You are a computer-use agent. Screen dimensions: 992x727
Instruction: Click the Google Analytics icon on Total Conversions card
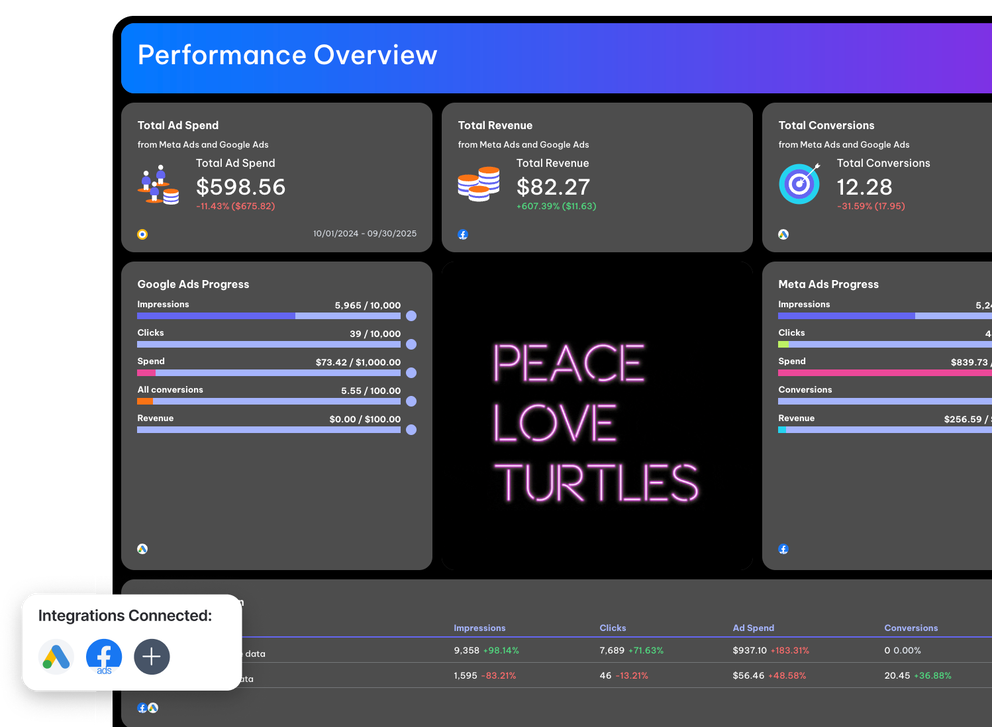(x=783, y=233)
